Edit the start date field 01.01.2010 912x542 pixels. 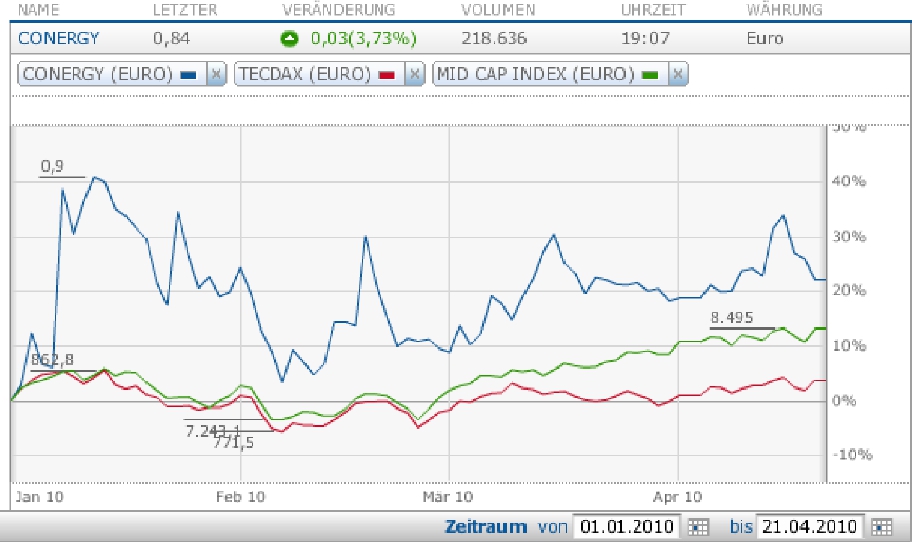[627, 527]
